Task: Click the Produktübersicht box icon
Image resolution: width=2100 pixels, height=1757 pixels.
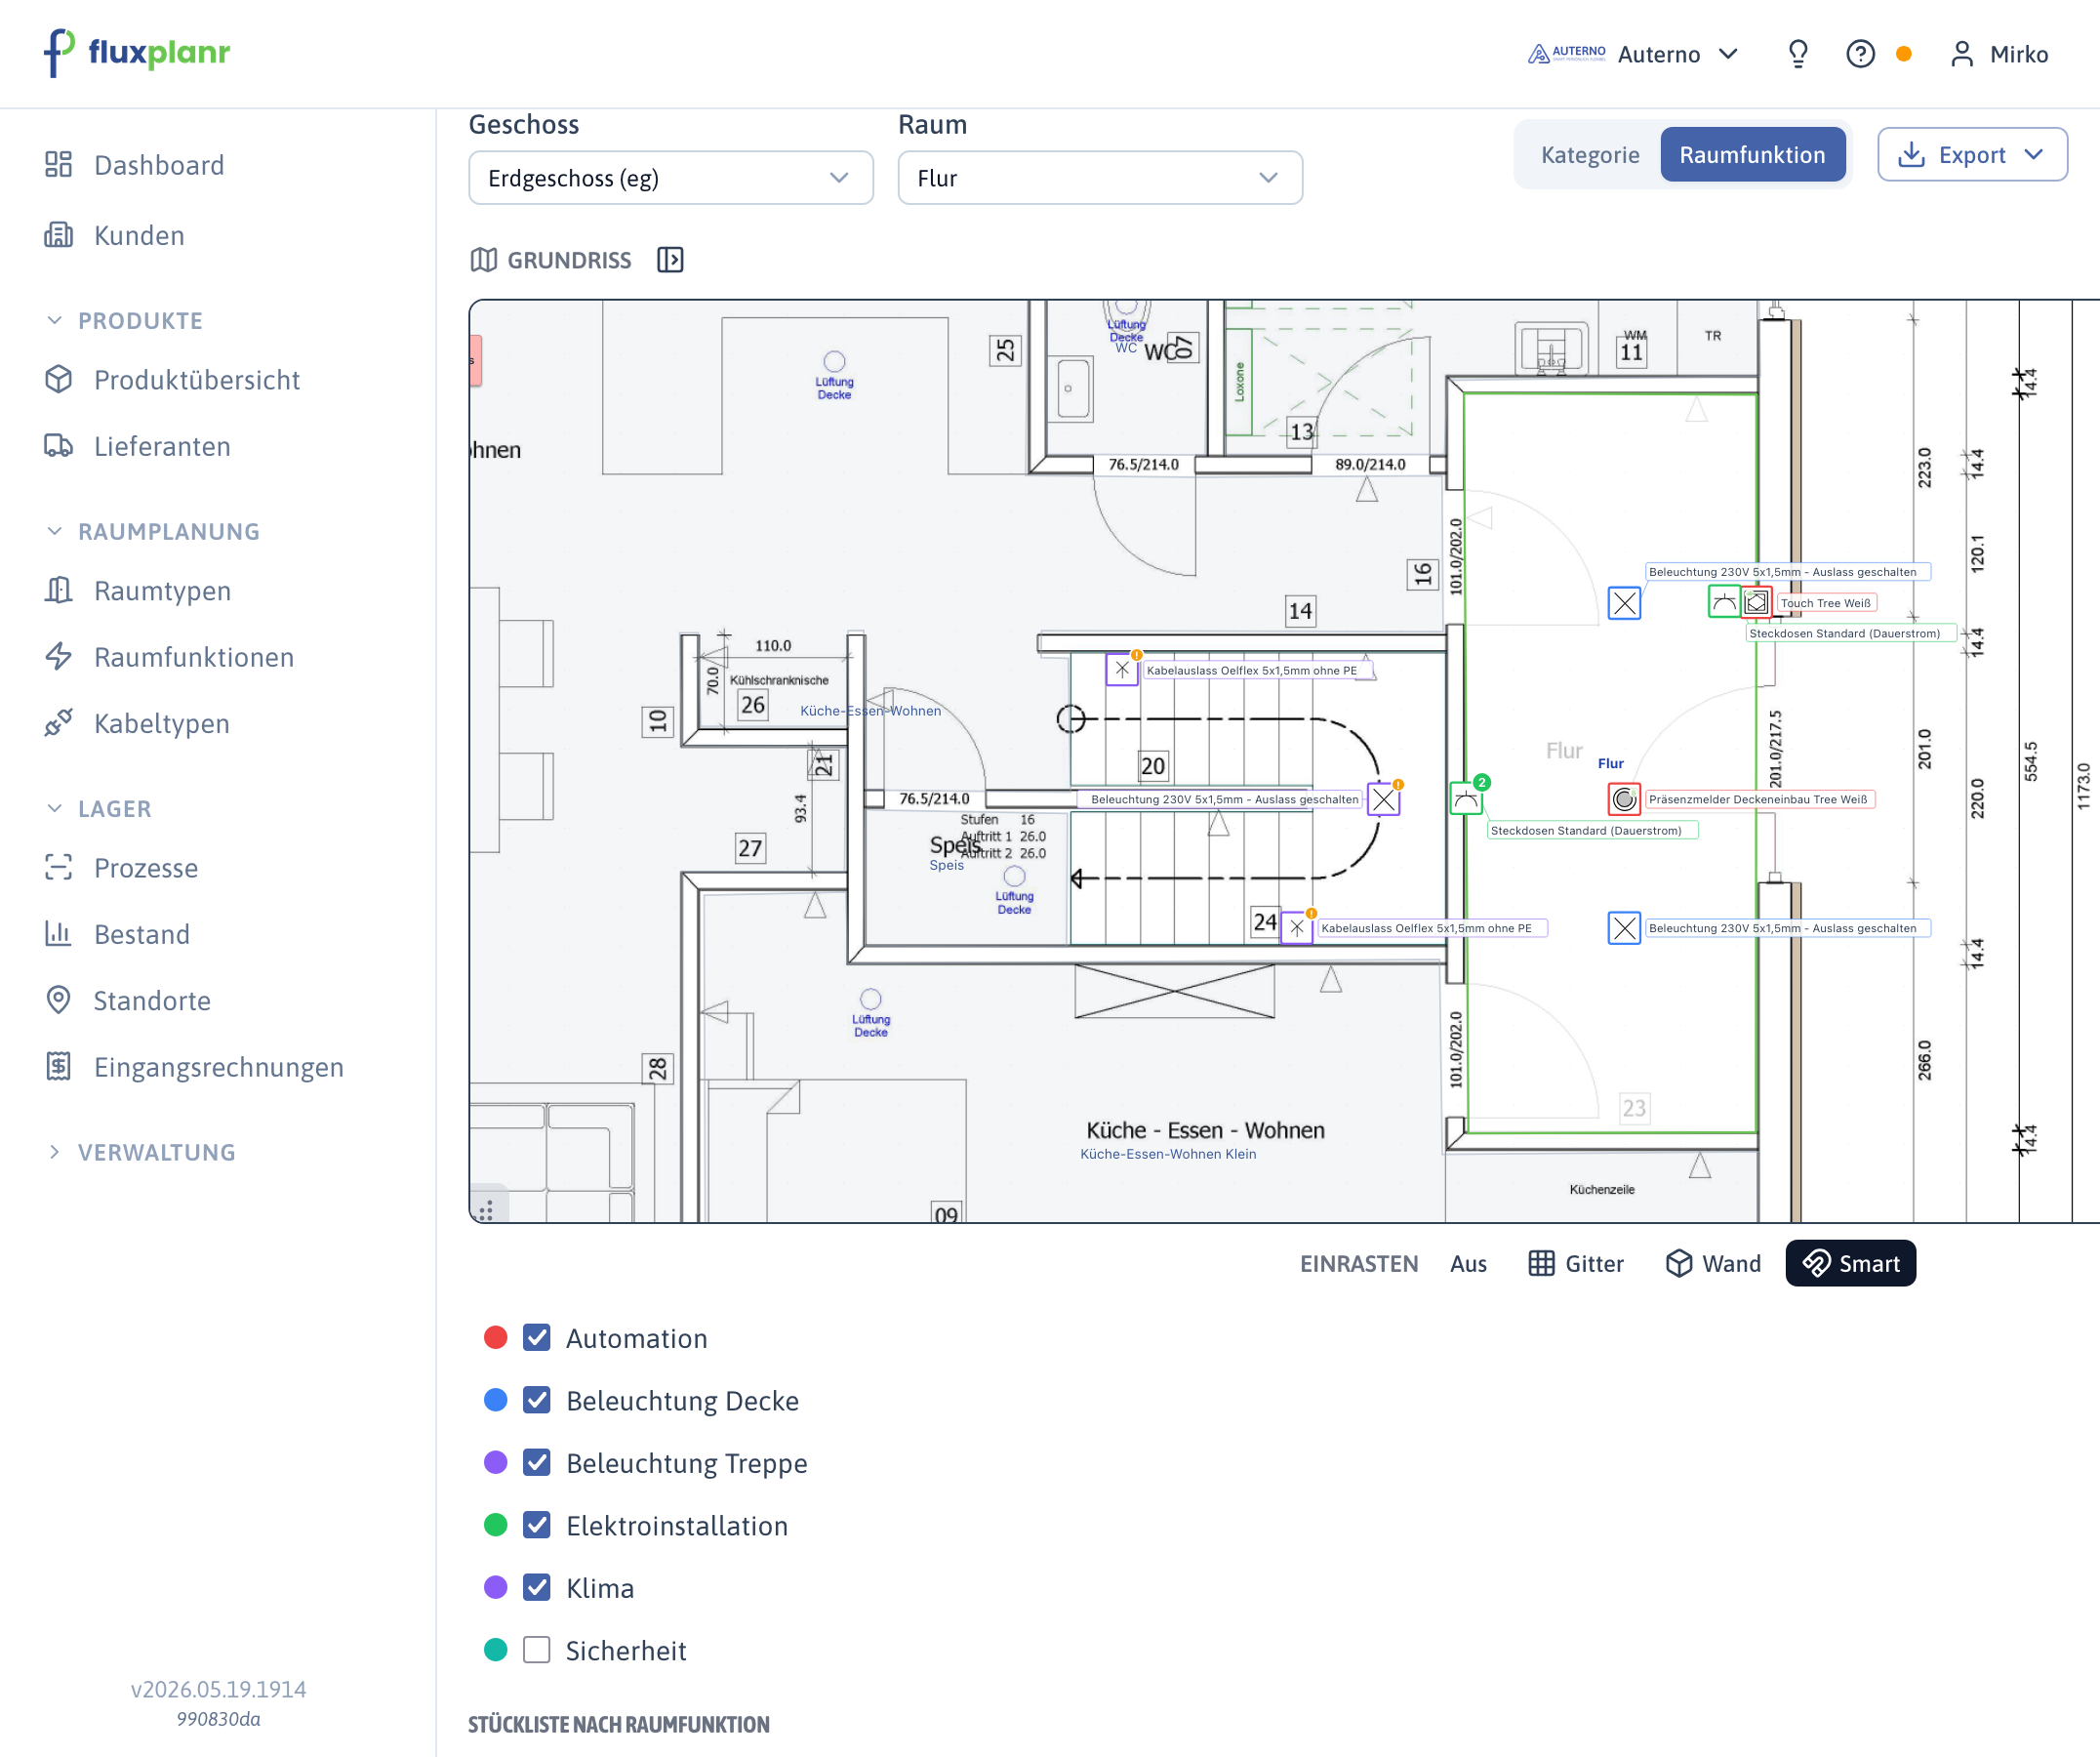Action: 59,379
